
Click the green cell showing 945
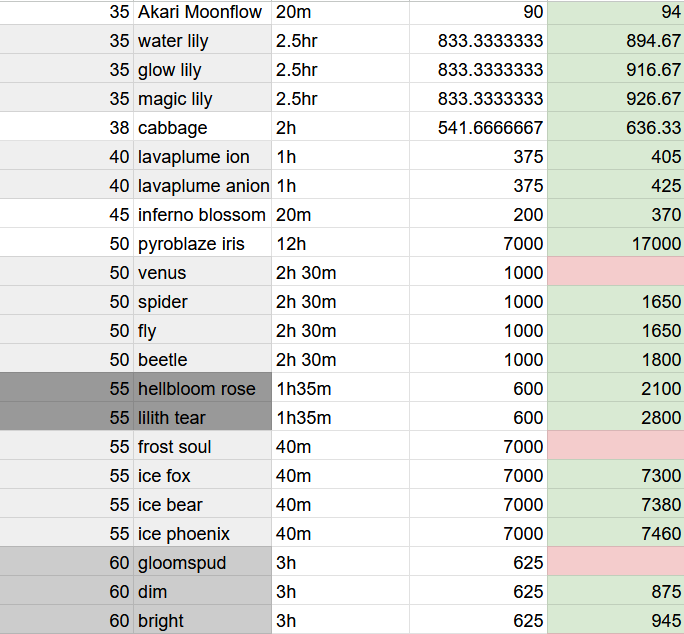(x=616, y=621)
